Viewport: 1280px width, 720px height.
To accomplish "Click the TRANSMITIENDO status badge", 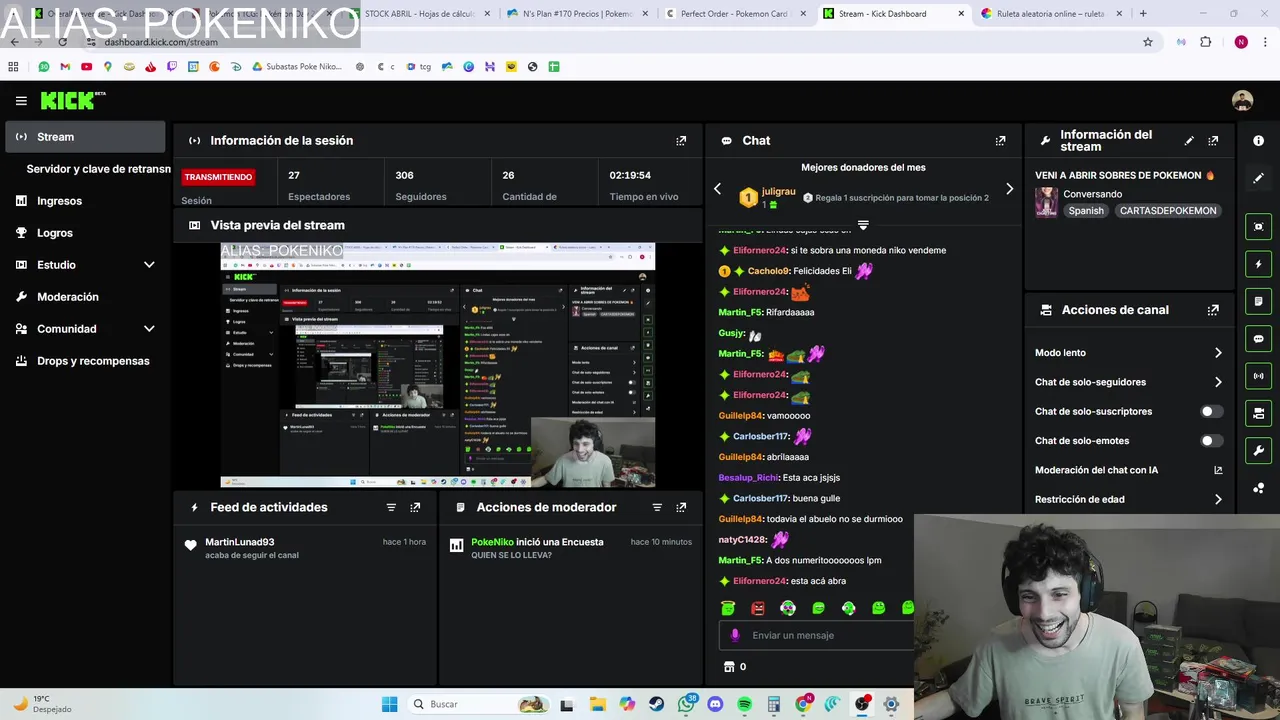I will click(218, 177).
